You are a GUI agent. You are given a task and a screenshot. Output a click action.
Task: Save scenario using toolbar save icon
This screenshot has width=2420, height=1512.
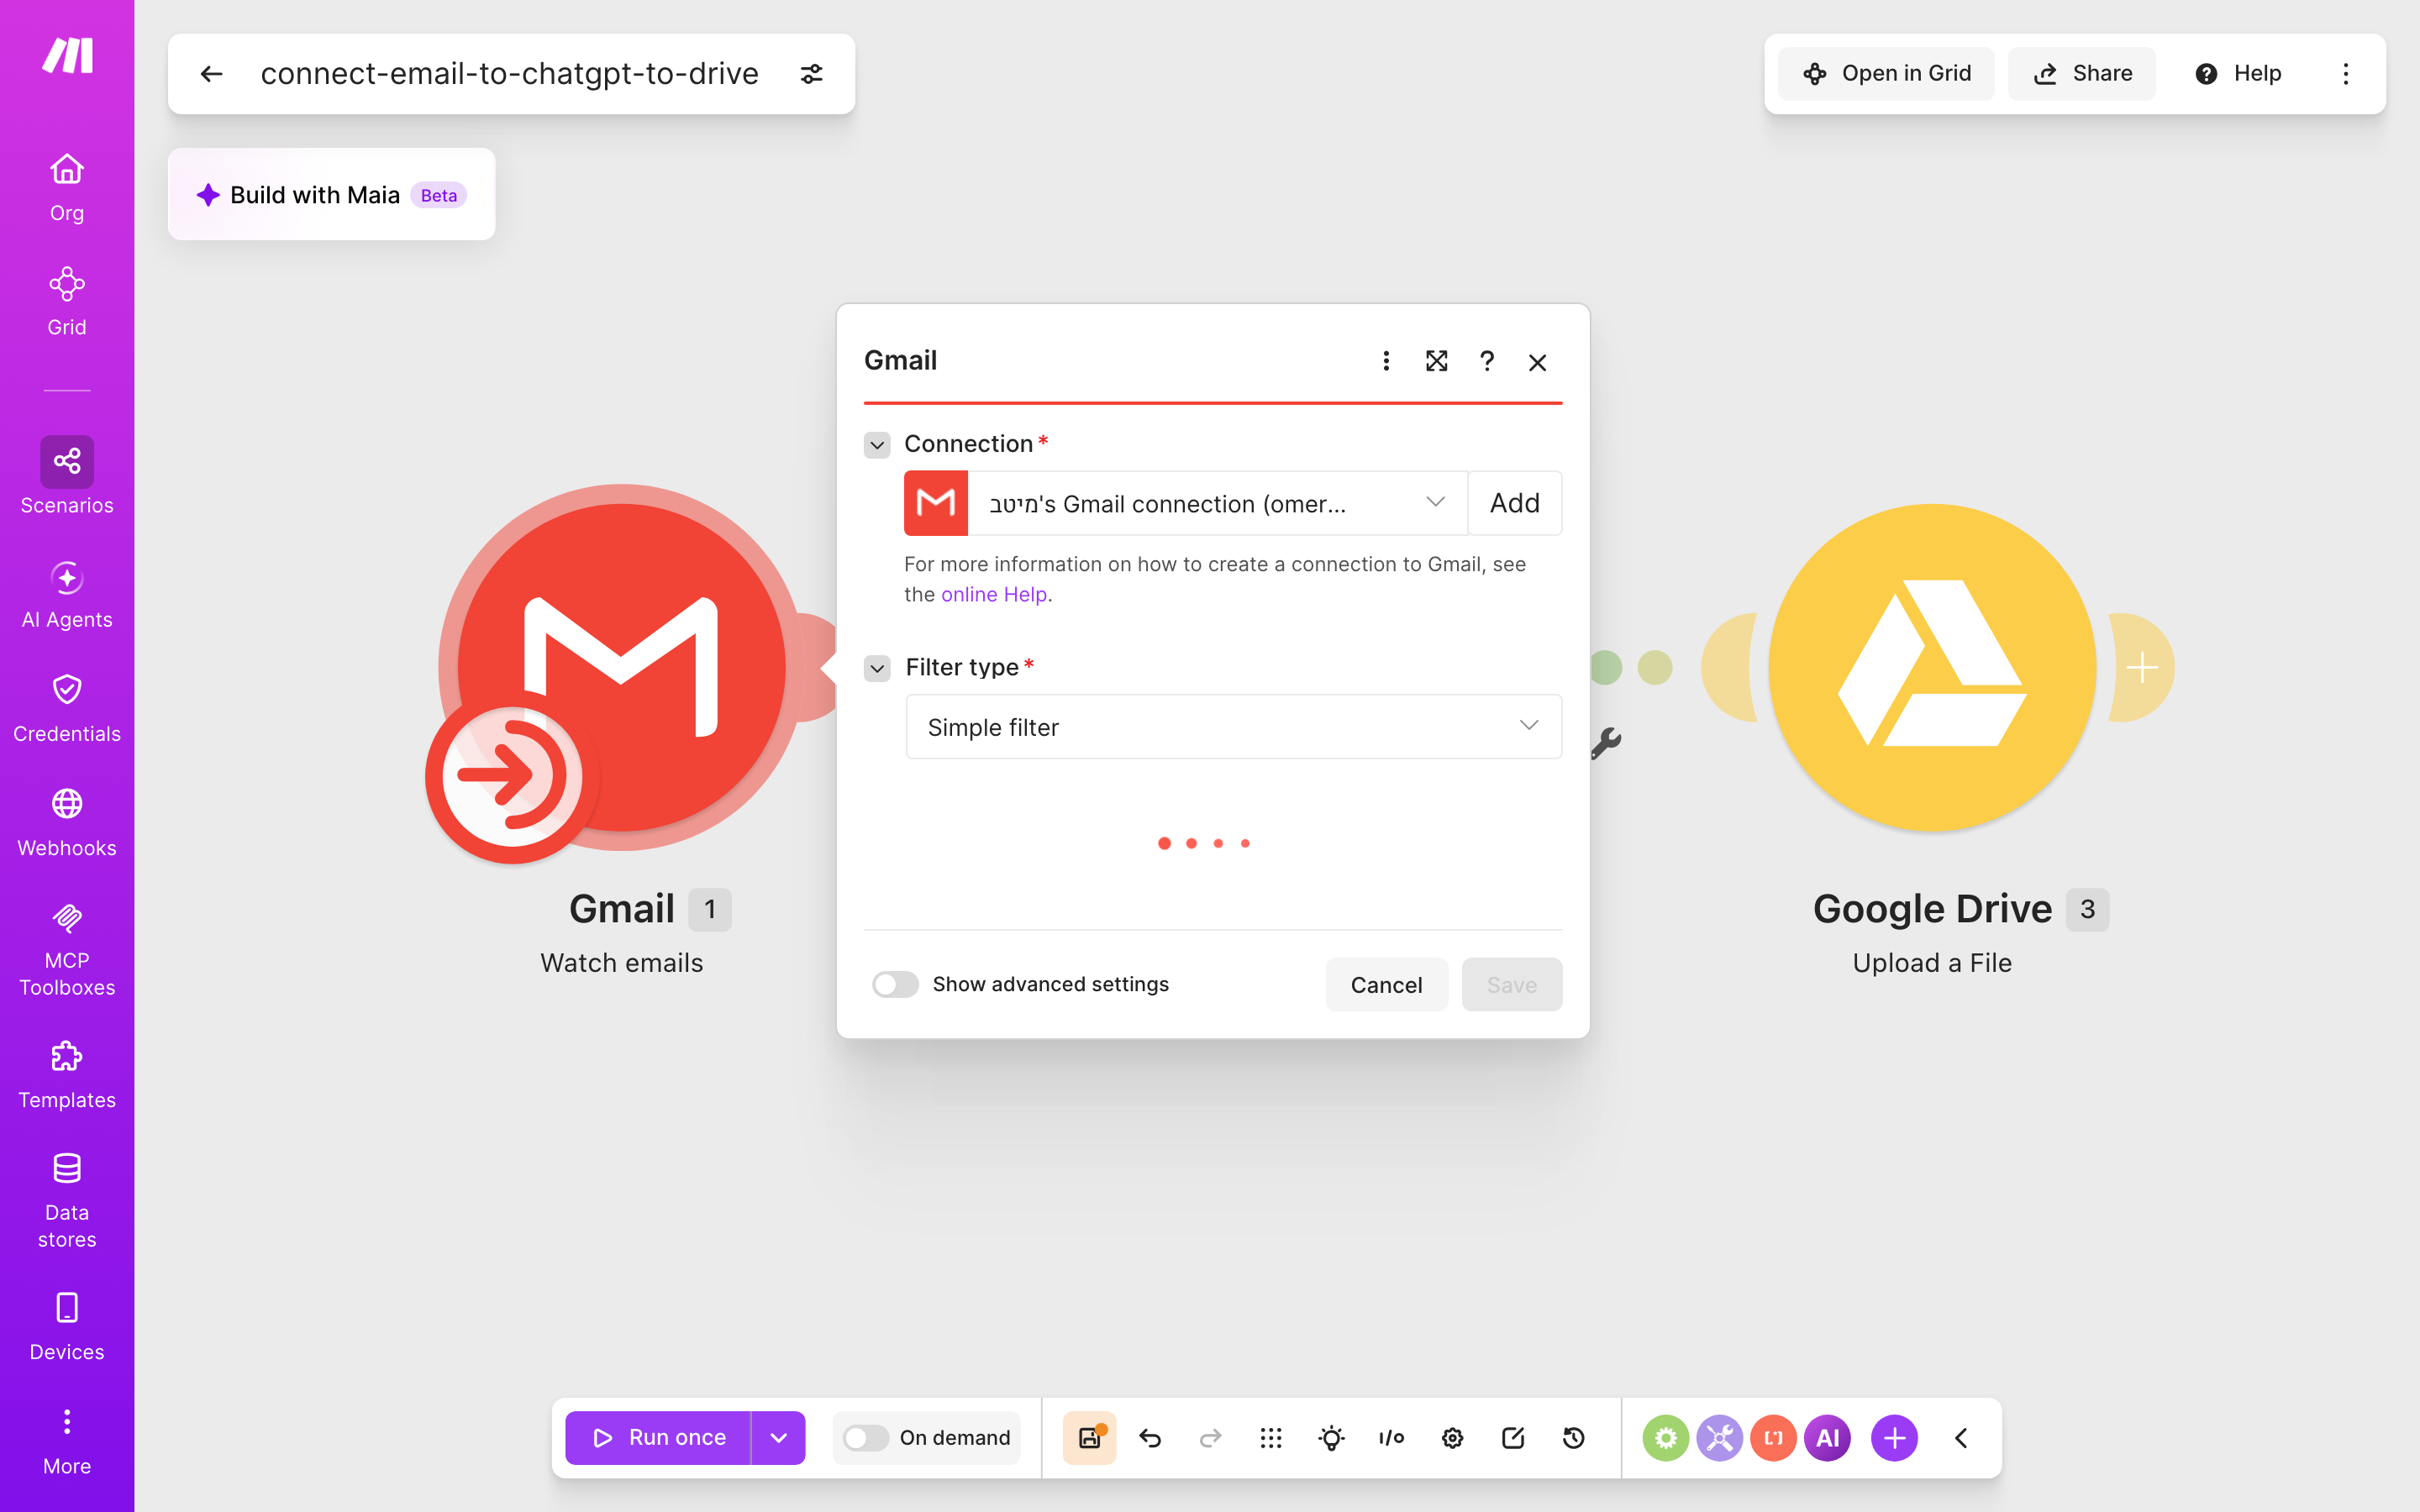coord(1089,1438)
